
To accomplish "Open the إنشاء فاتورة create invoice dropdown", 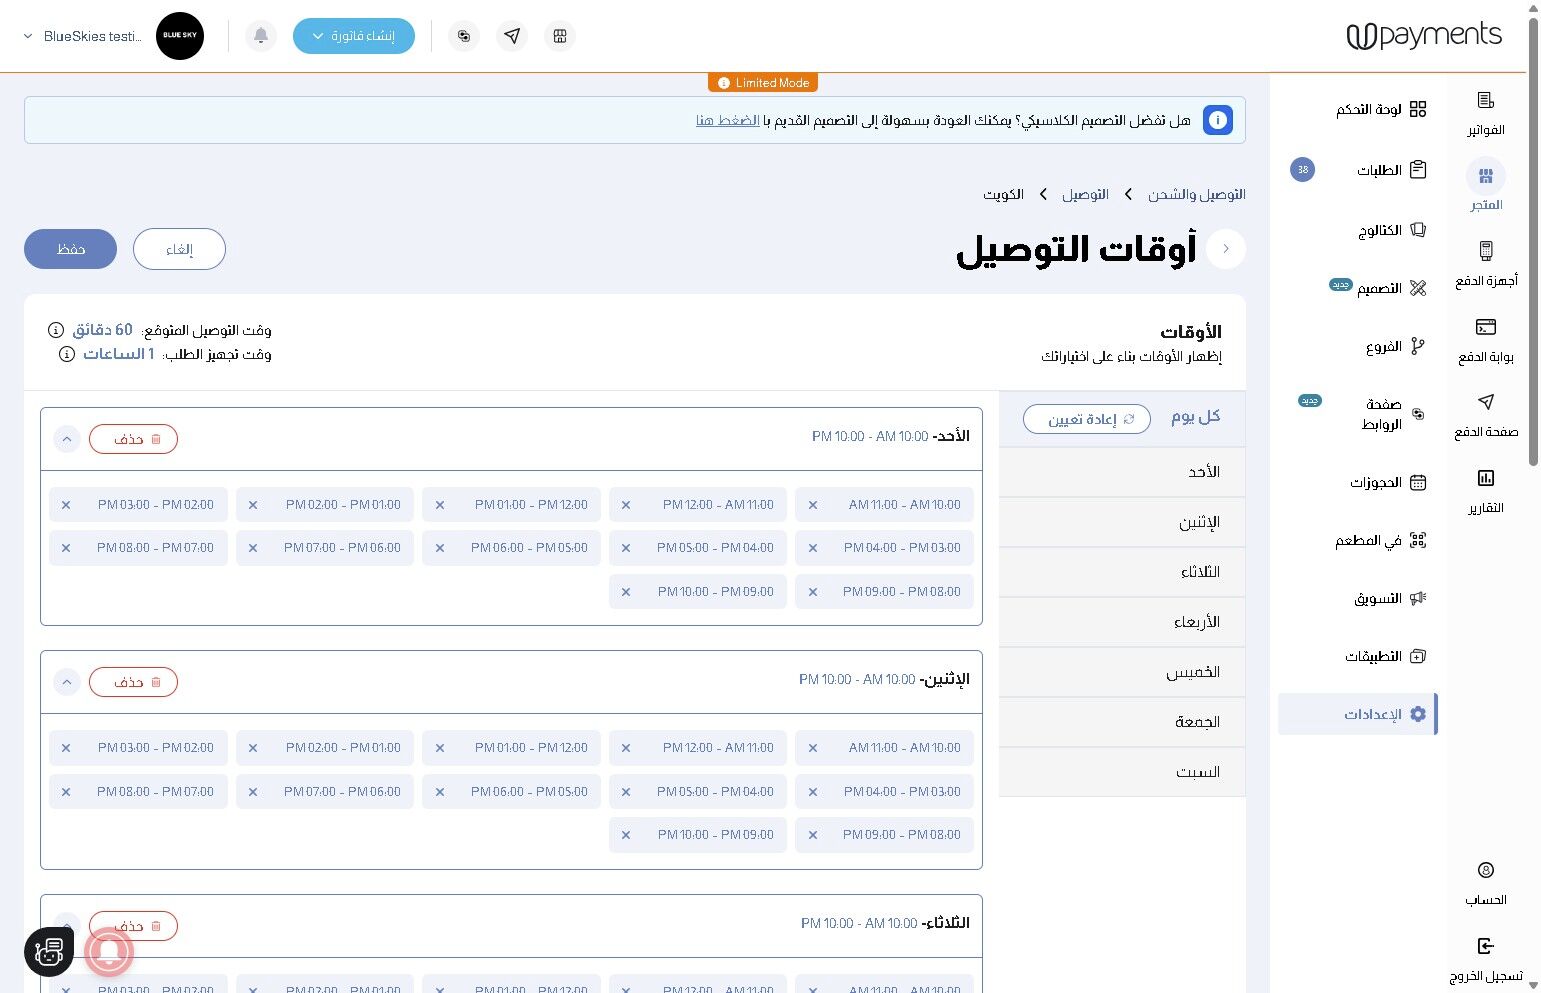I will pyautogui.click(x=354, y=36).
